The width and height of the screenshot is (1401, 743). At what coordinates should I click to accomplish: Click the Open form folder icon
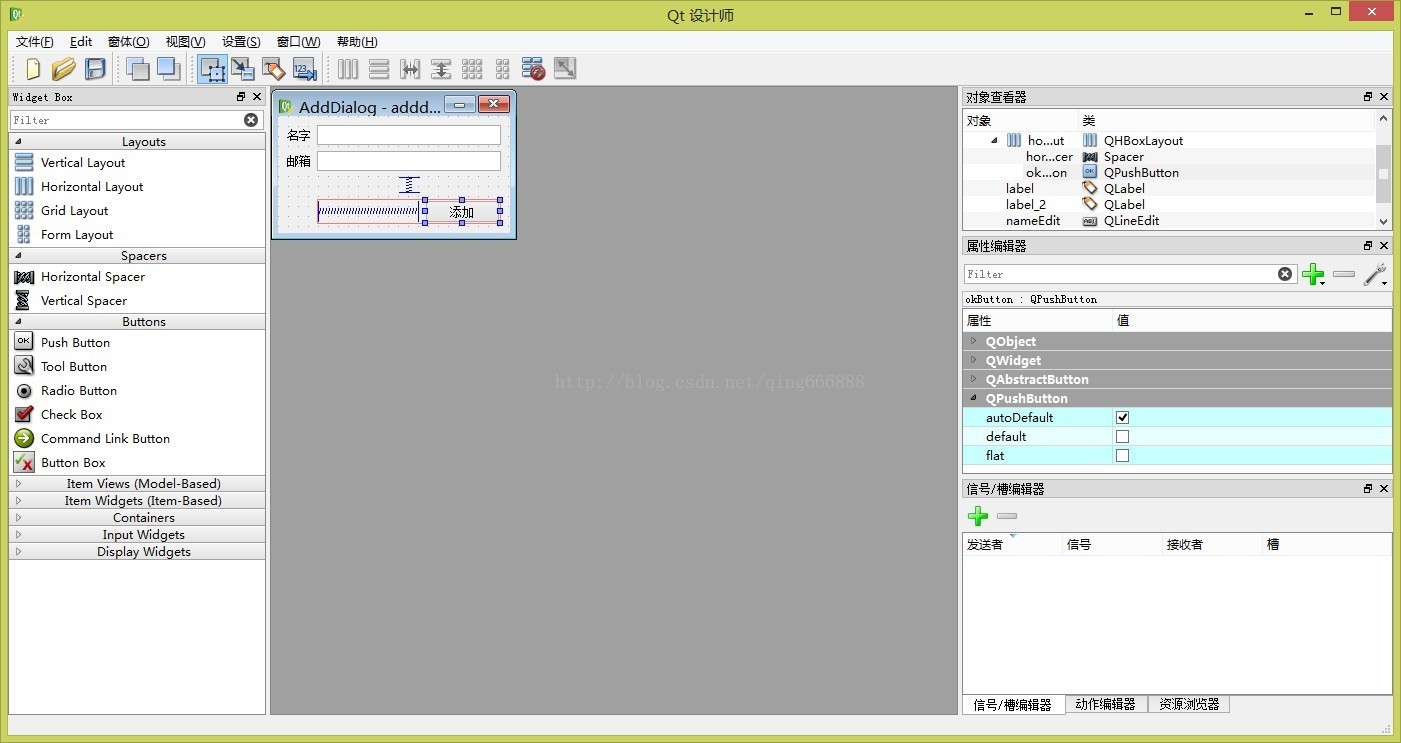coord(64,69)
